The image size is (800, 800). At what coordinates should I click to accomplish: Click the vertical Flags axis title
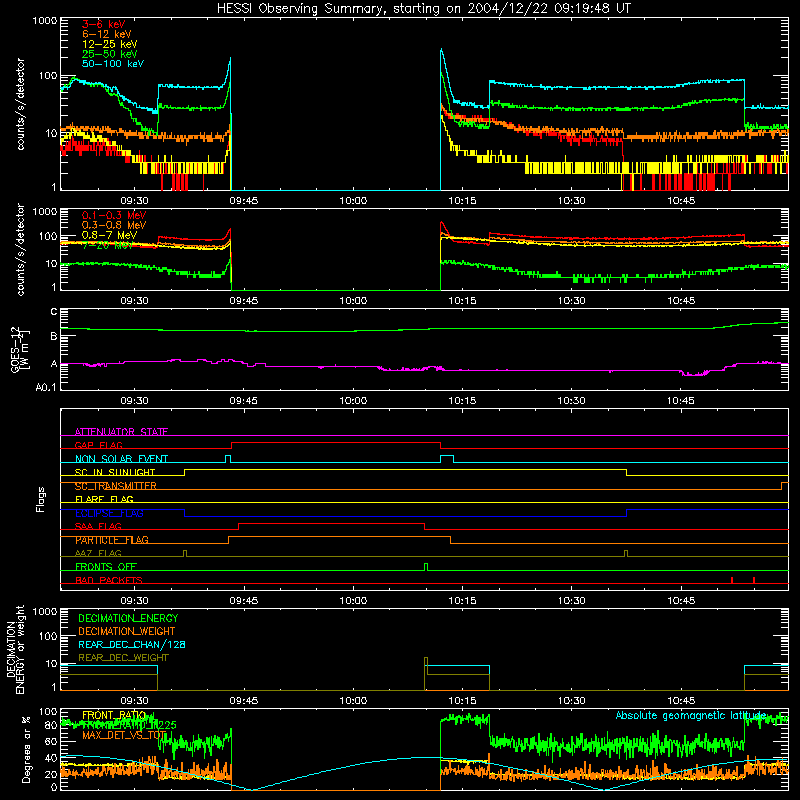pyautogui.click(x=41, y=499)
